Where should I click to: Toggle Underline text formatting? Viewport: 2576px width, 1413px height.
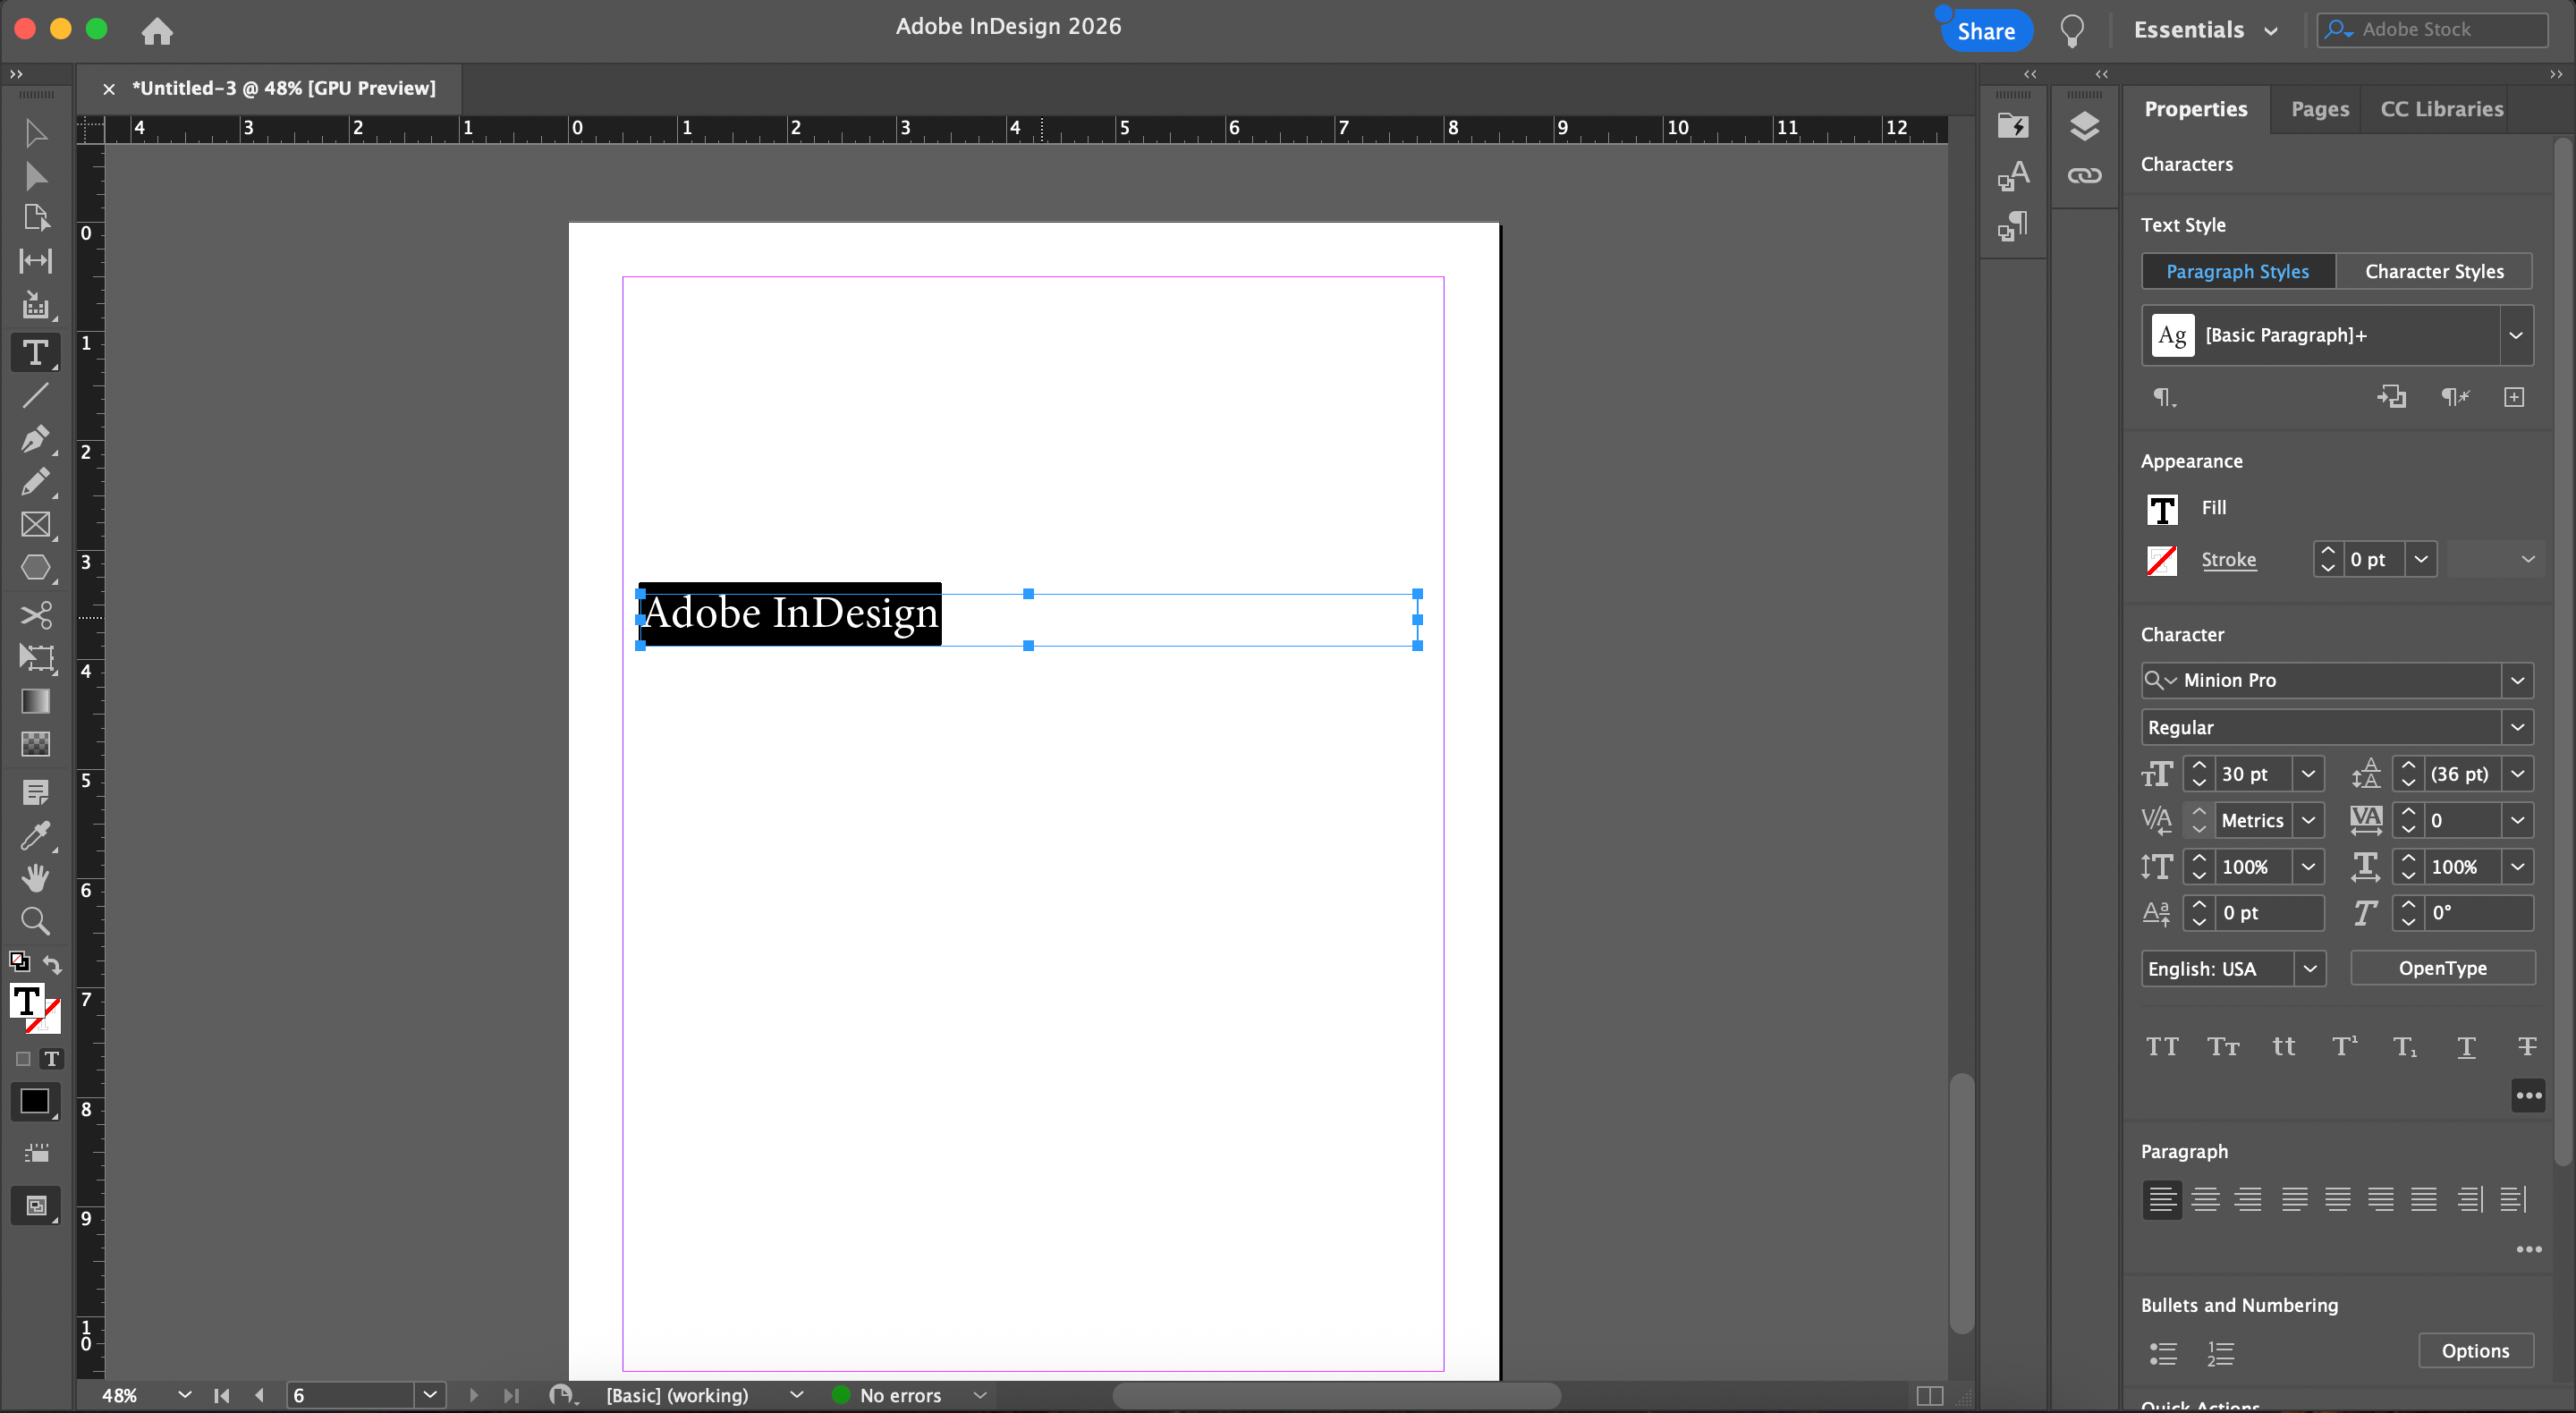[x=2466, y=1047]
